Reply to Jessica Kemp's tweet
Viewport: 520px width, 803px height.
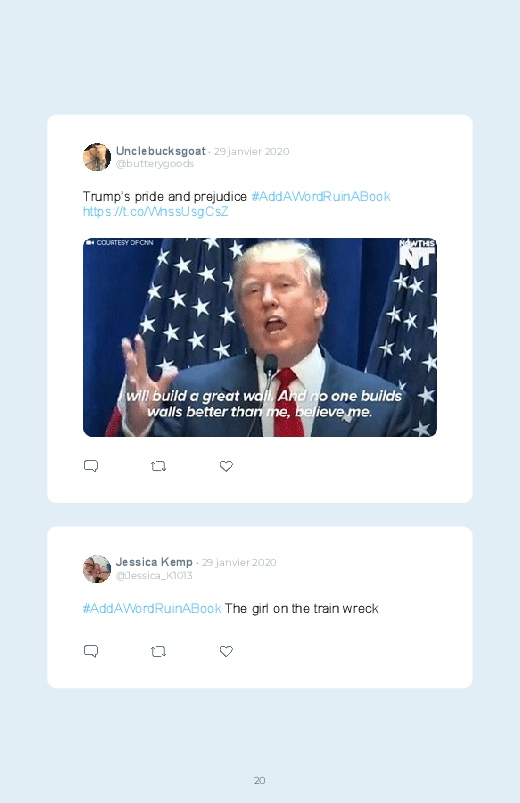91,651
